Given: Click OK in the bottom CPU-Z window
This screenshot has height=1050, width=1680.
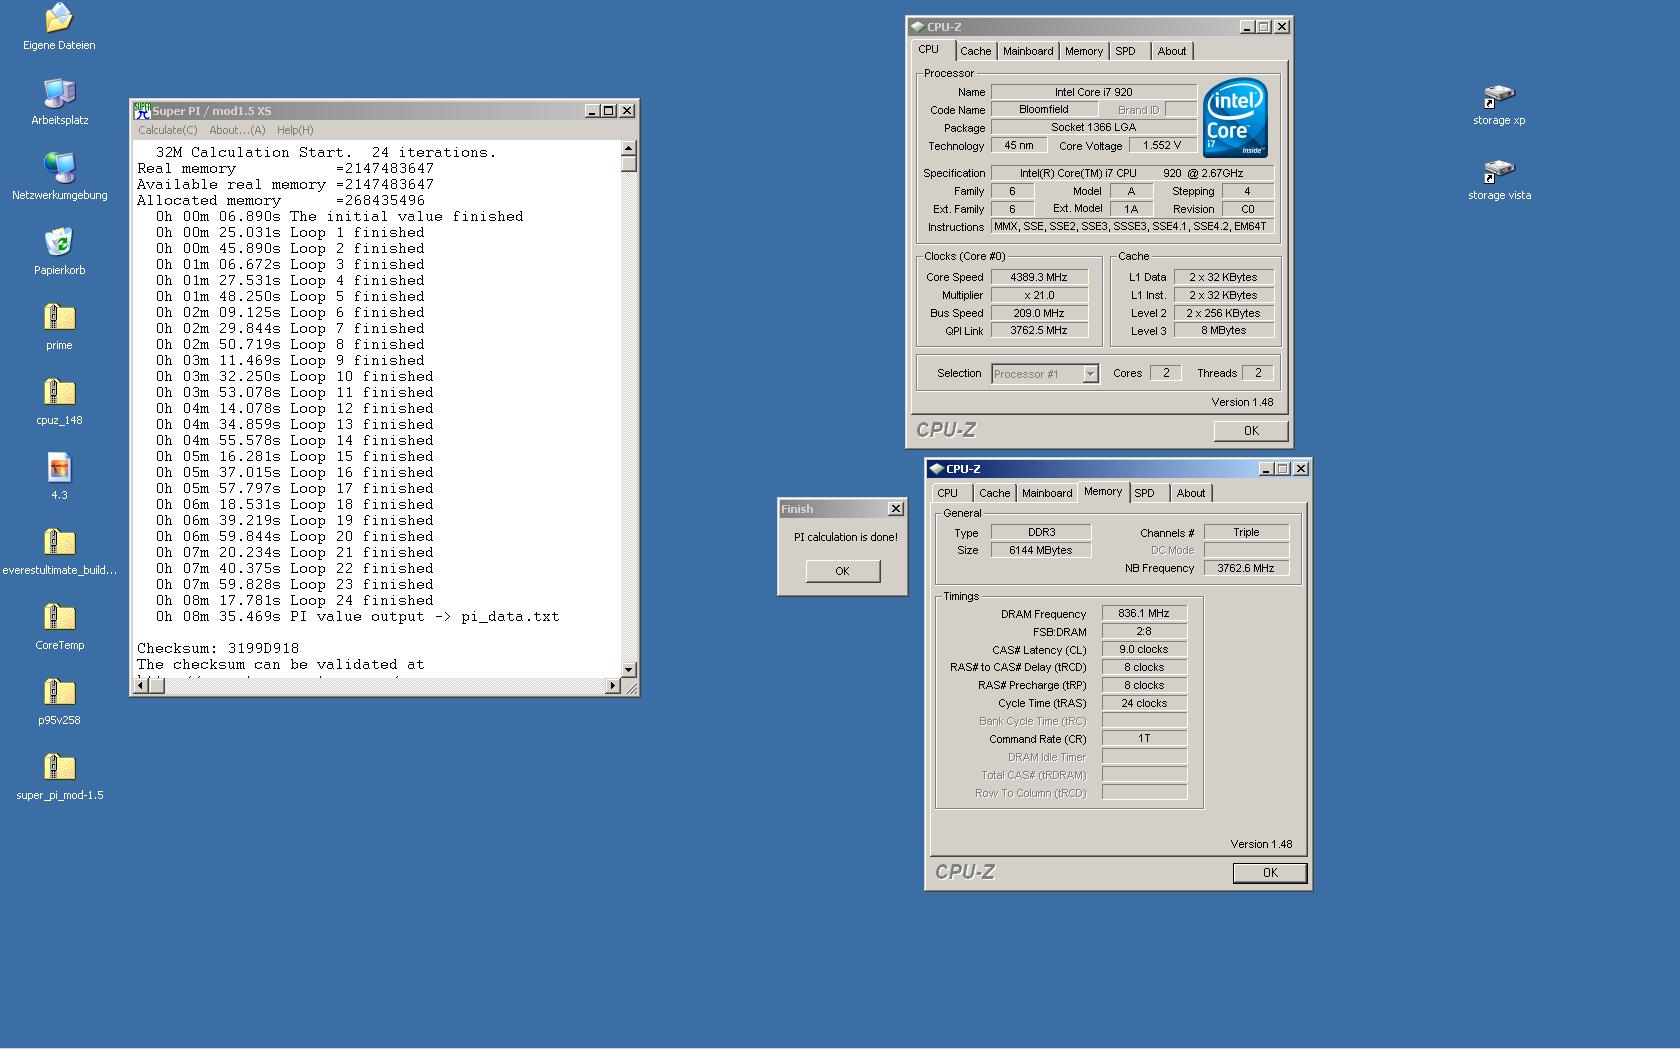Looking at the screenshot, I should [x=1270, y=873].
